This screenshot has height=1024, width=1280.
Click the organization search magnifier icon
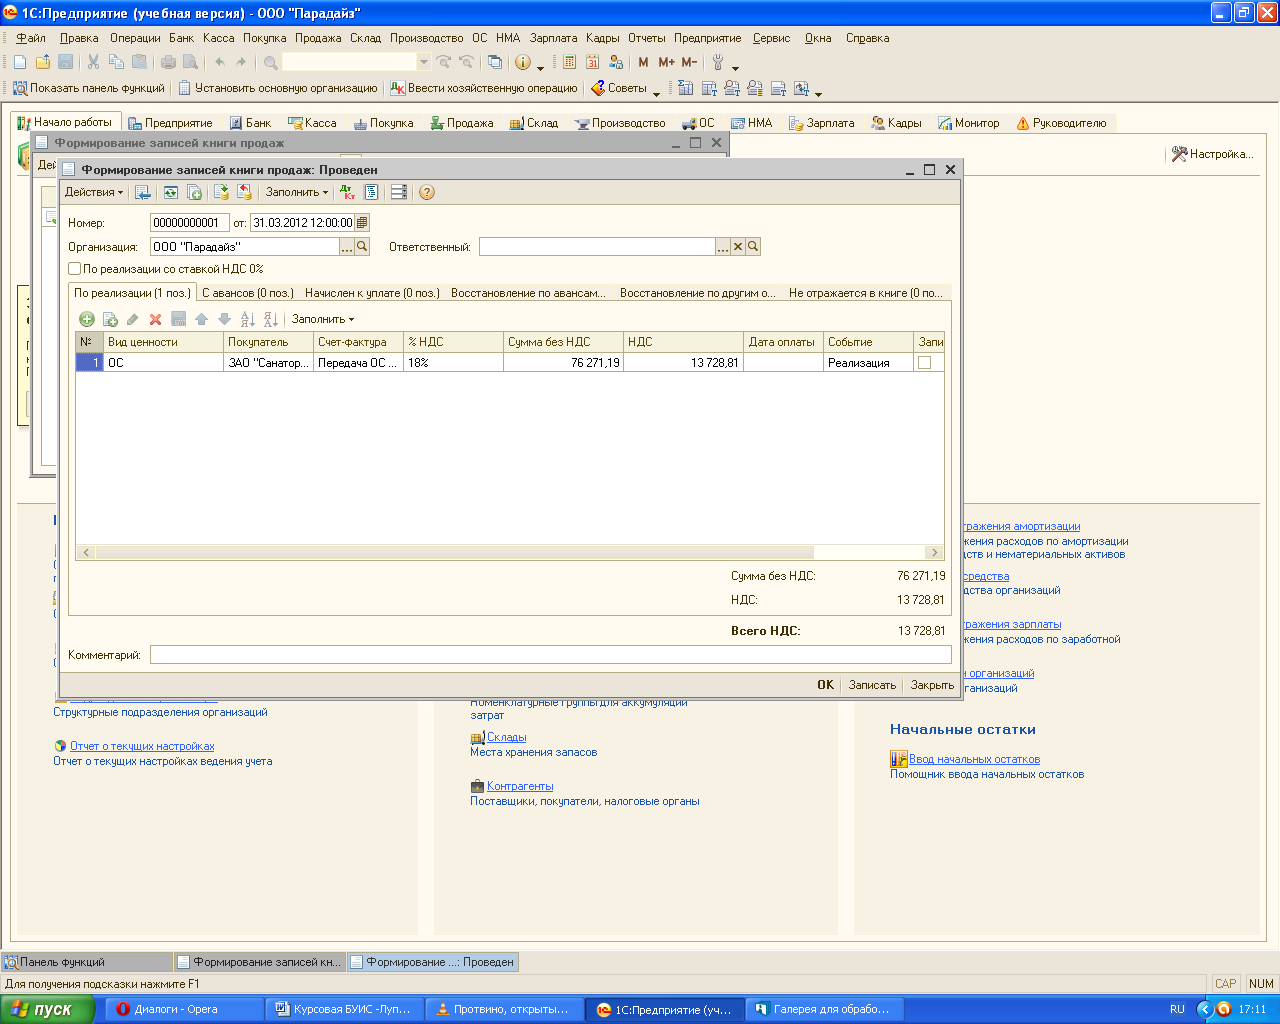point(362,247)
